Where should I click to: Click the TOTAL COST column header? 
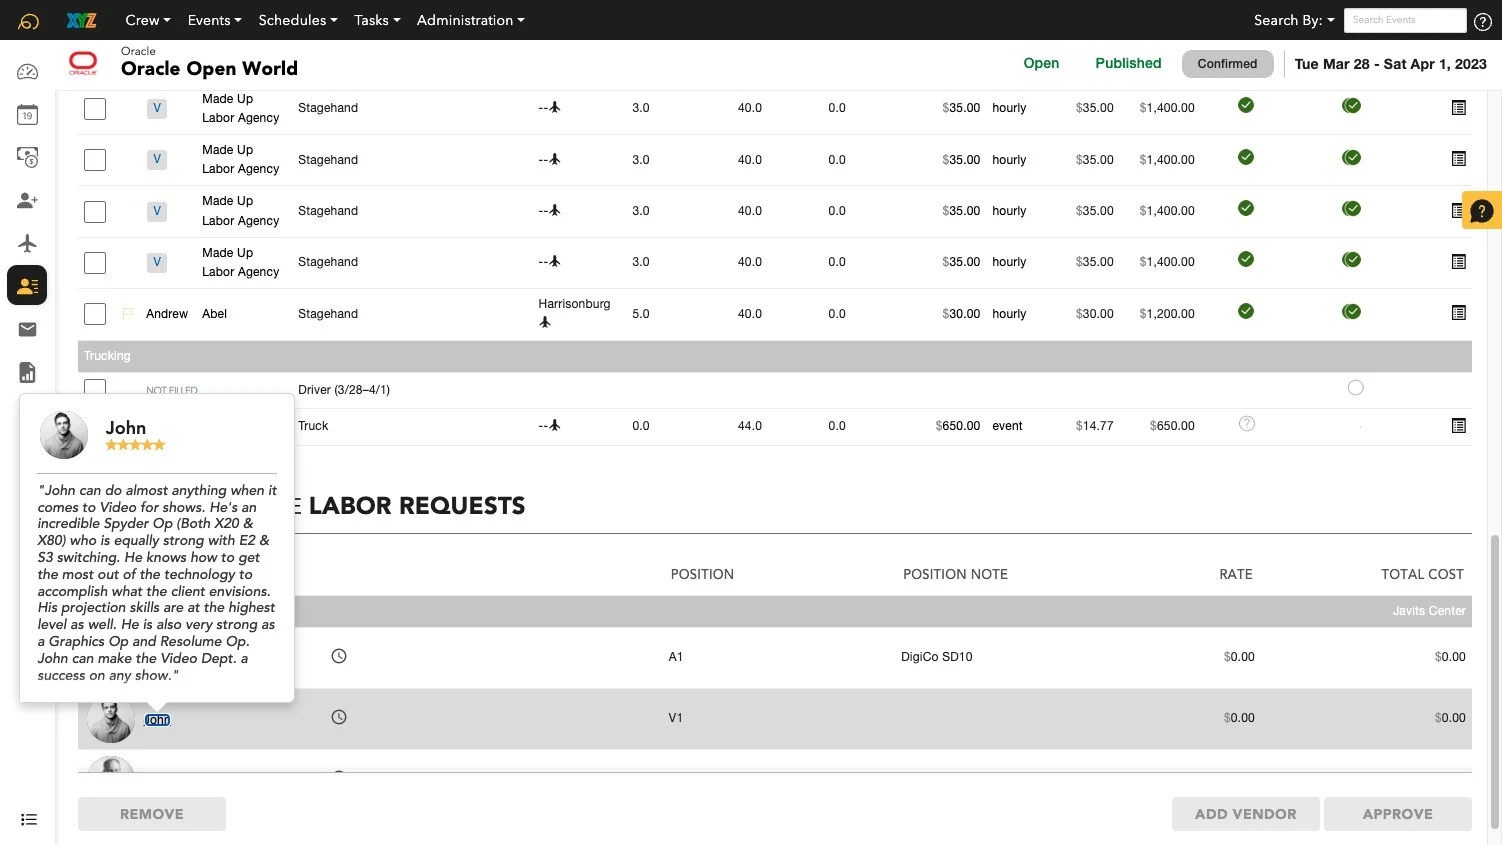coord(1422,574)
